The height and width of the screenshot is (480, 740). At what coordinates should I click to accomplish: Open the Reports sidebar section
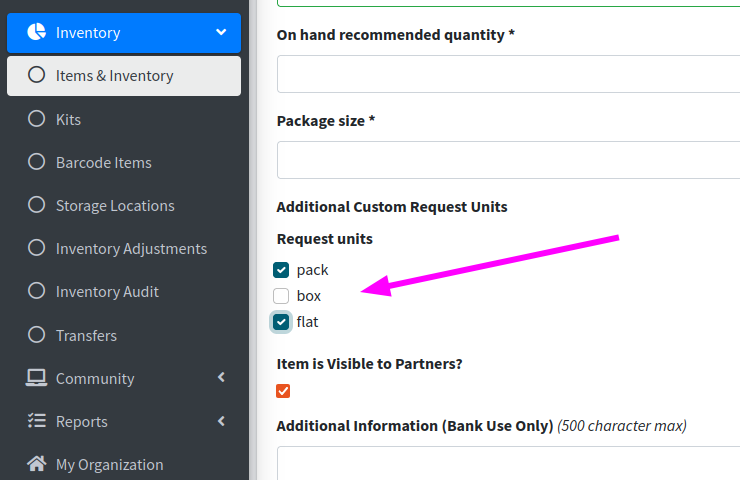[x=124, y=421]
